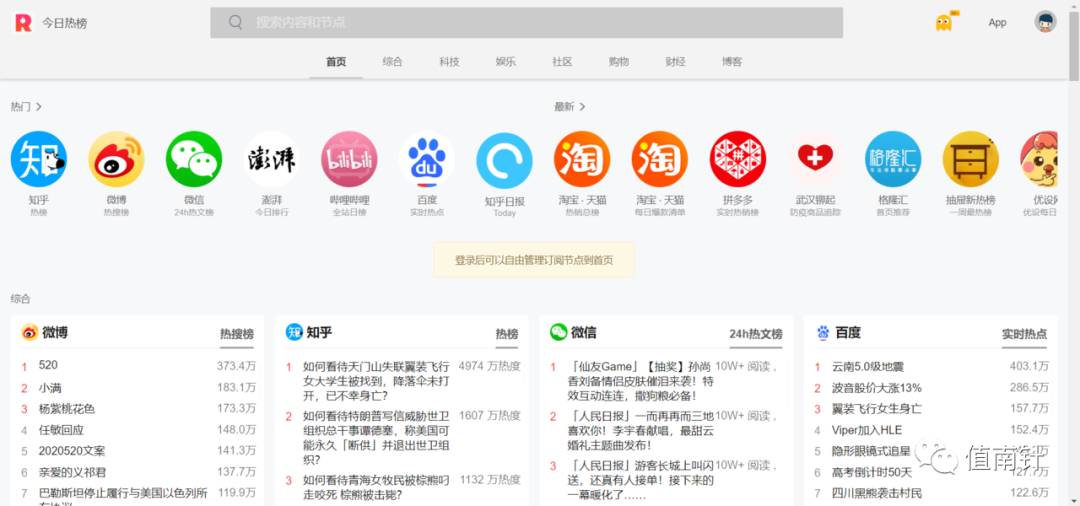
Task: Open the 格隆汇 首页推荐 icon
Action: (893, 159)
